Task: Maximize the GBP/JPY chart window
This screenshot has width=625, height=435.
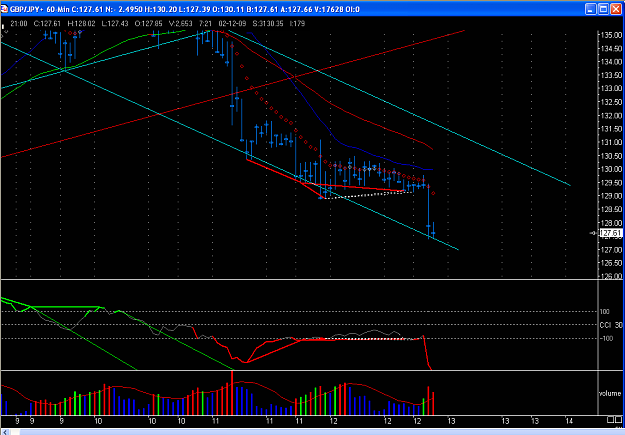Action: pos(603,9)
